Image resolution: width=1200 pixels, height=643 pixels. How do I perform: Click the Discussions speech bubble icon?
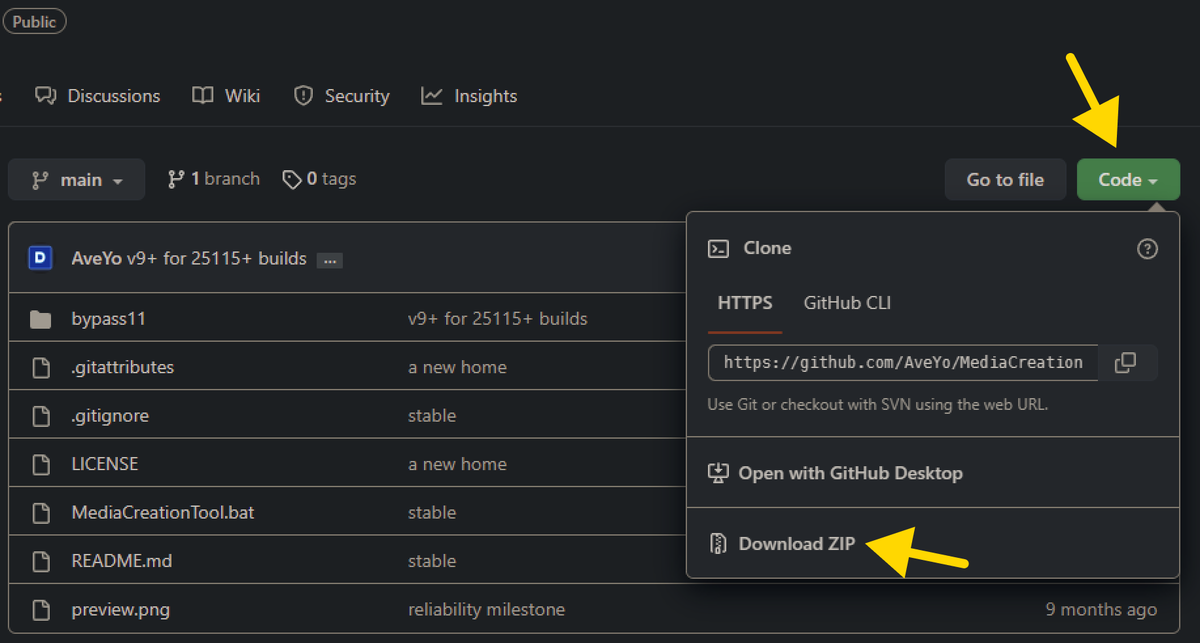point(46,96)
